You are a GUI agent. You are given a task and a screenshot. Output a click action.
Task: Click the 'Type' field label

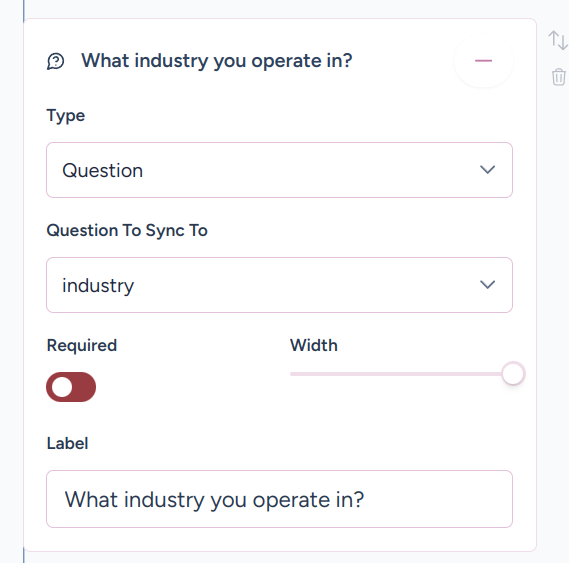66,116
